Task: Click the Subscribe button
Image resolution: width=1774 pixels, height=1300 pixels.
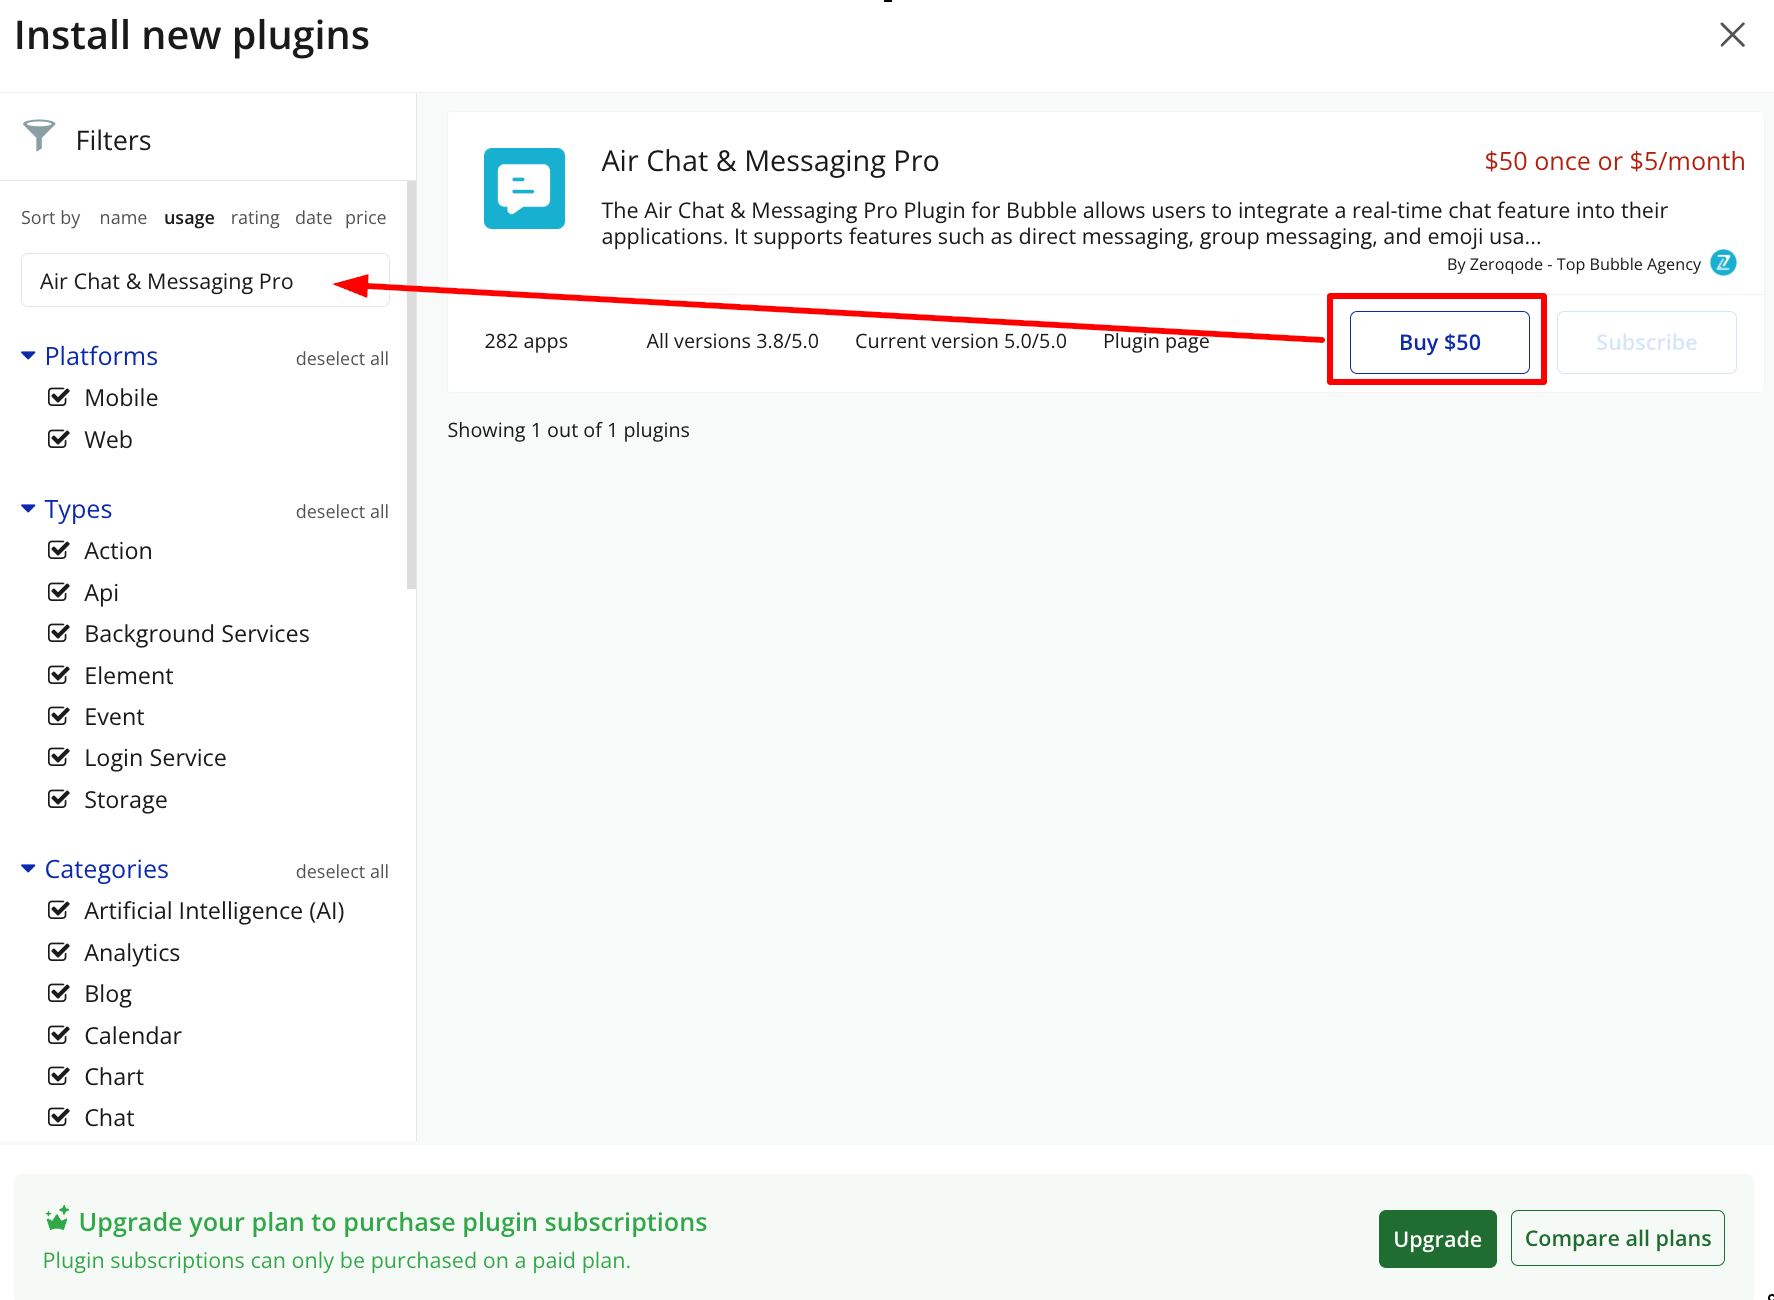Action: tap(1646, 342)
